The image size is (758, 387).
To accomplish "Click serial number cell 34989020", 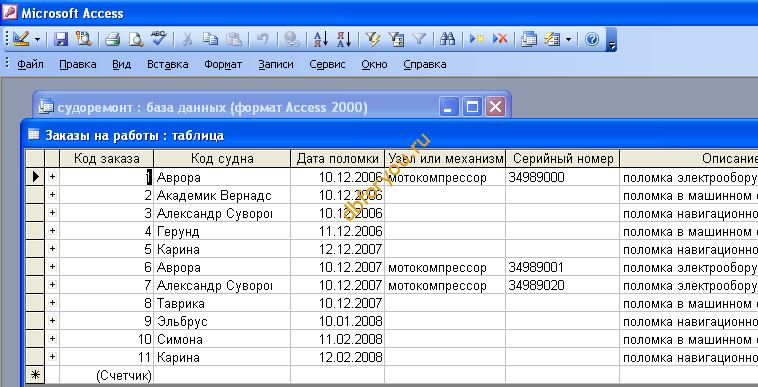I will 562,285.
